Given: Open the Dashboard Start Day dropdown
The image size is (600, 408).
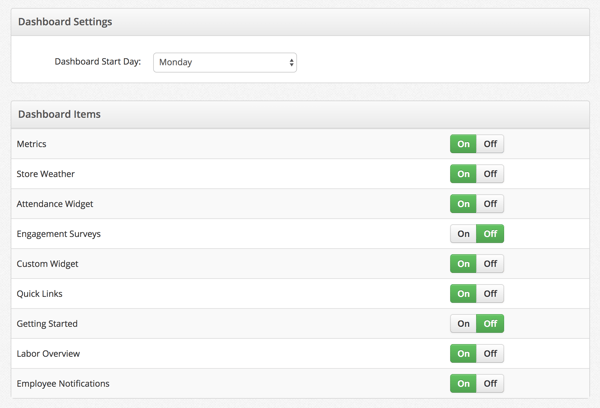Looking at the screenshot, I should pos(225,62).
